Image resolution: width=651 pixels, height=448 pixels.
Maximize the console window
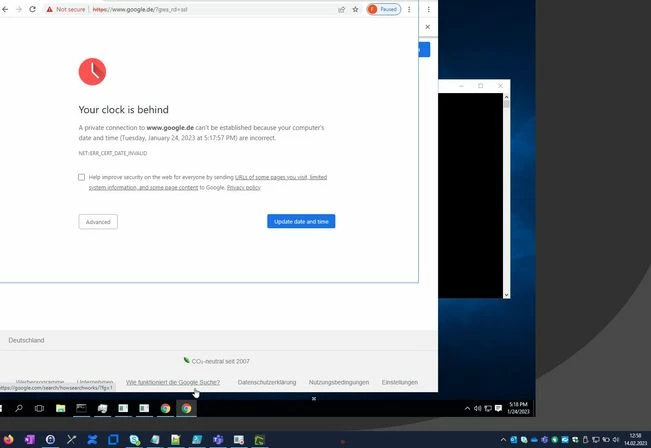coord(480,86)
